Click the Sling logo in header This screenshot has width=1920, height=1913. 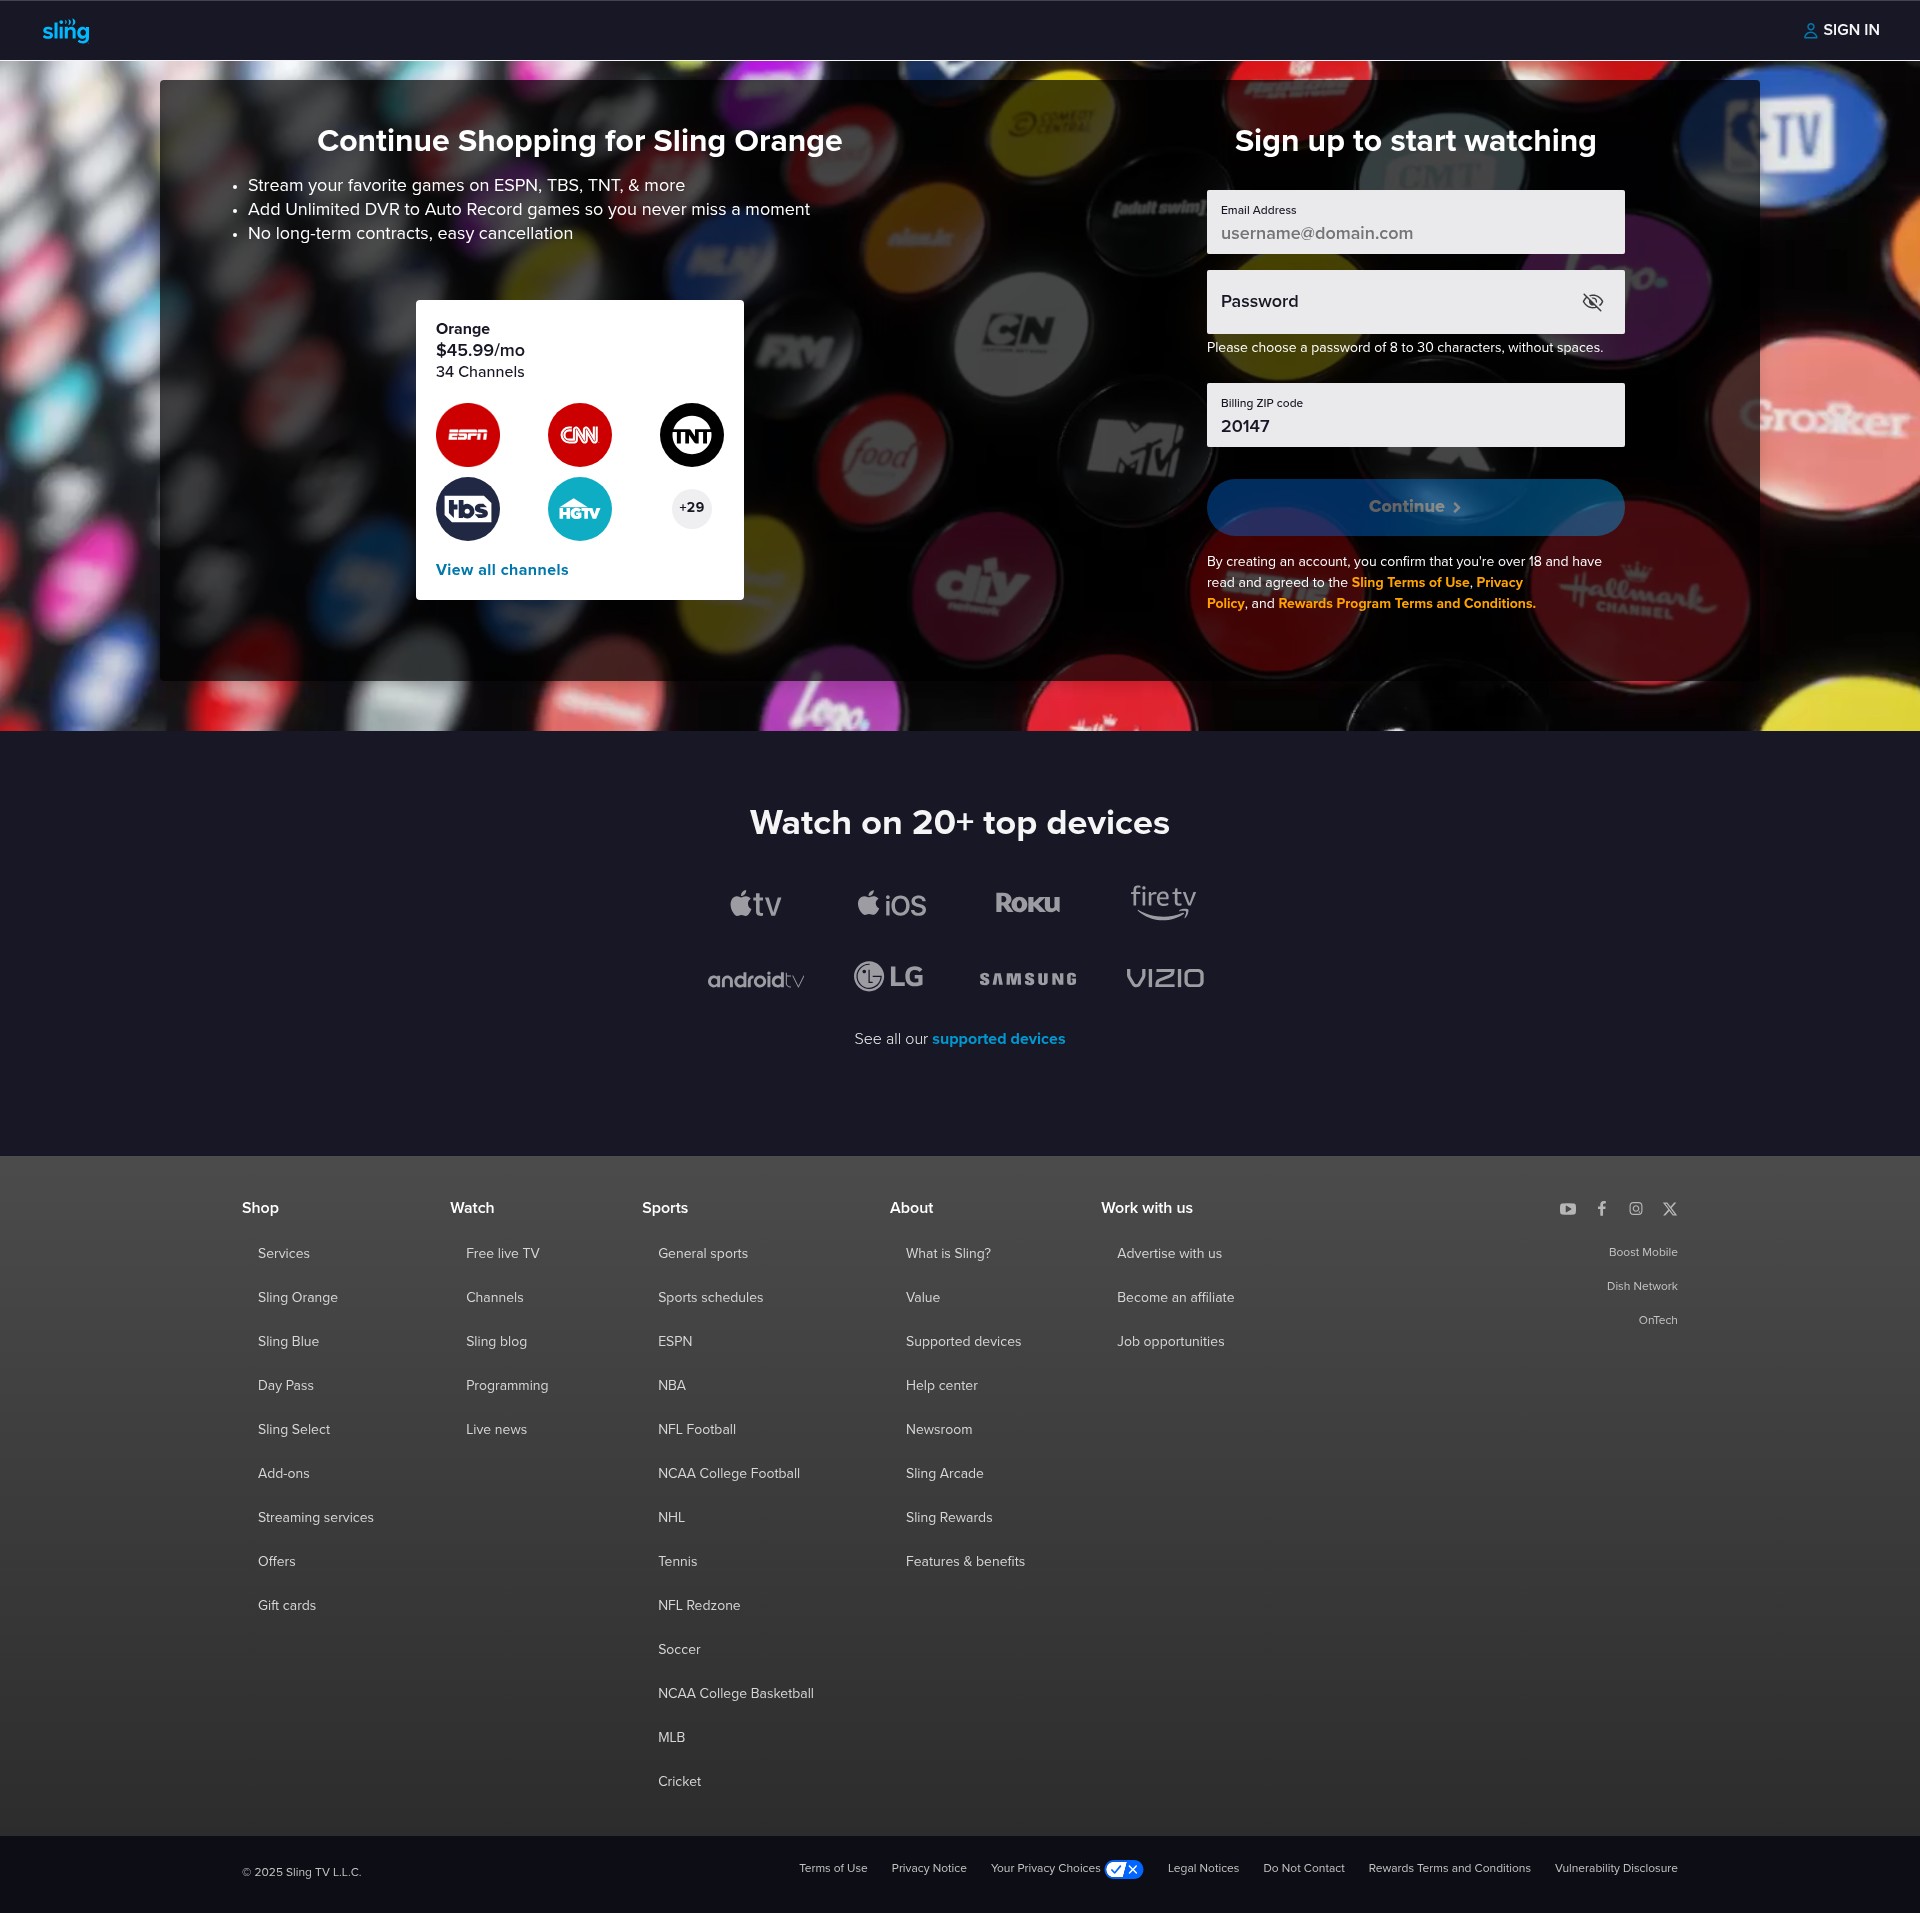coord(66,31)
